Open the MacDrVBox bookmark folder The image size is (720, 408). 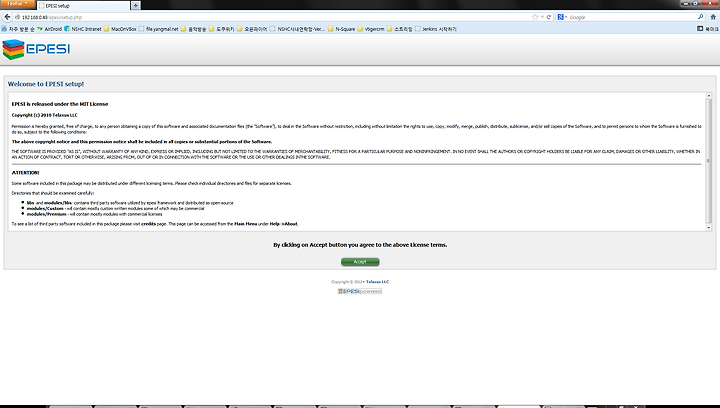[x=120, y=29]
